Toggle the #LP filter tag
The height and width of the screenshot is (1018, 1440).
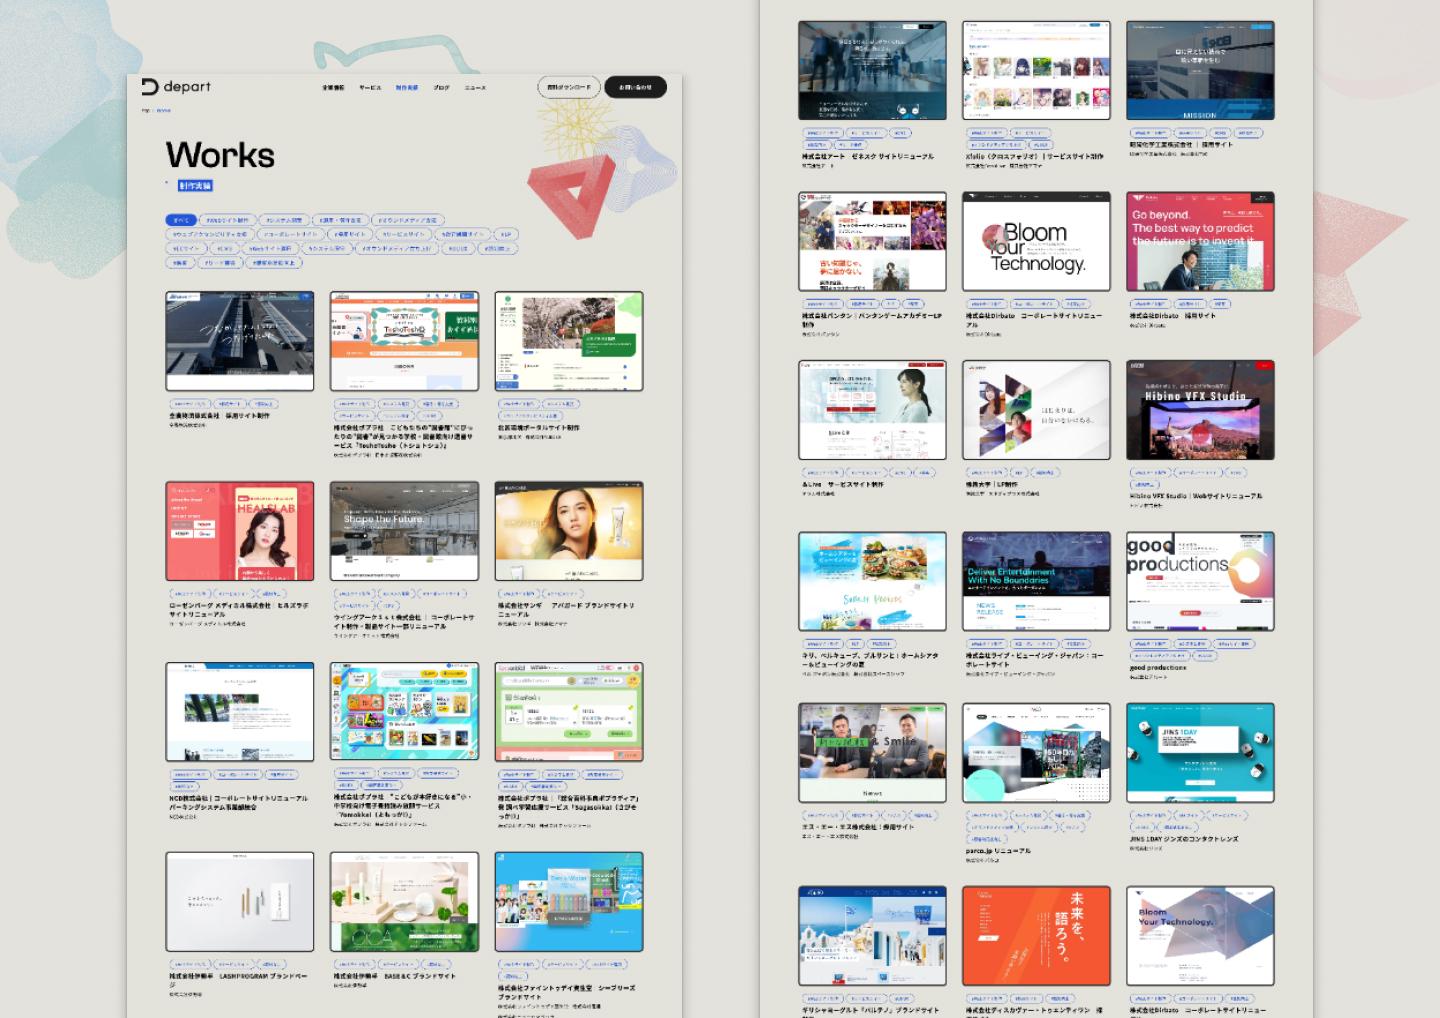[505, 234]
